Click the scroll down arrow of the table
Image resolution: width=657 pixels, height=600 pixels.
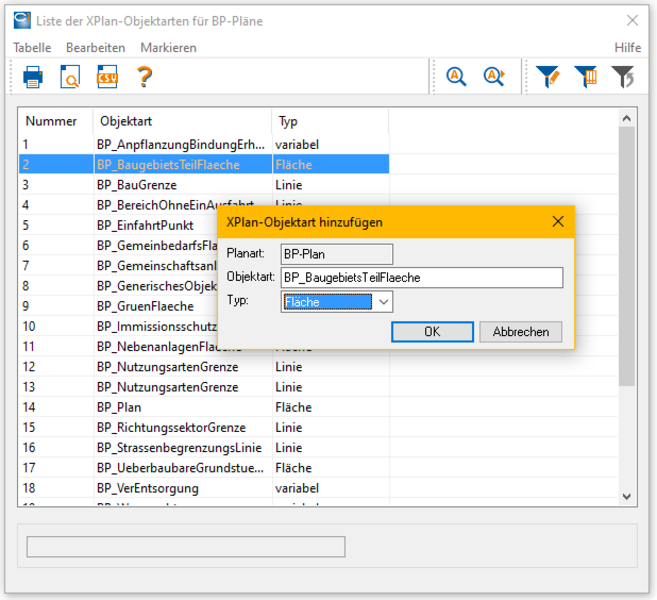point(627,497)
